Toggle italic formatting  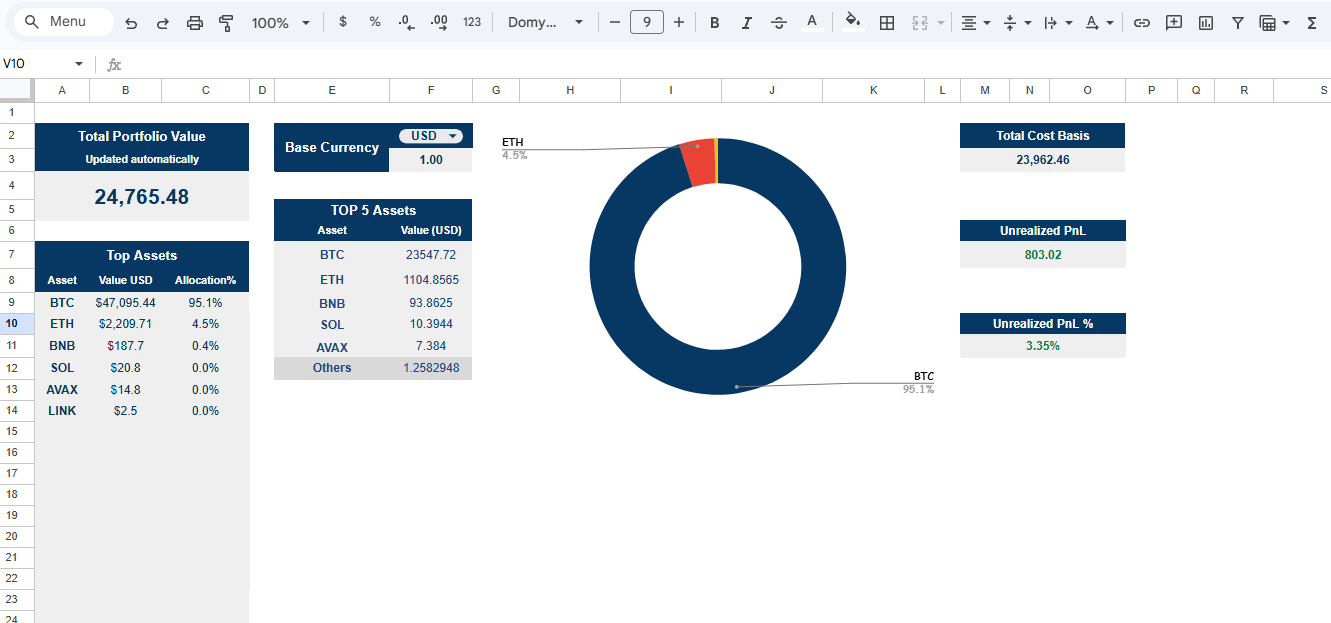746,21
